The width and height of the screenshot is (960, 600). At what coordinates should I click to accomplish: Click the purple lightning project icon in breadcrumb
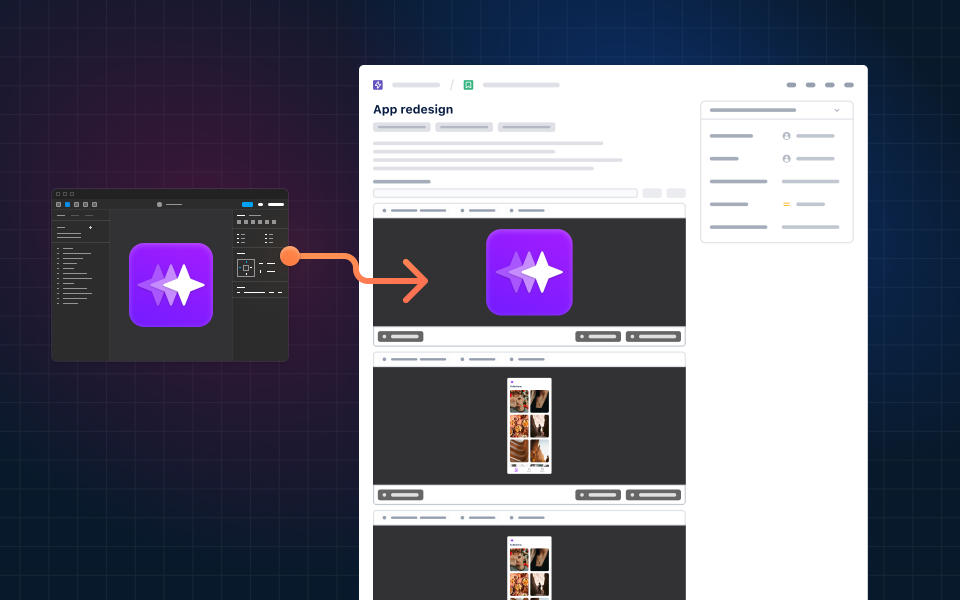[x=378, y=85]
